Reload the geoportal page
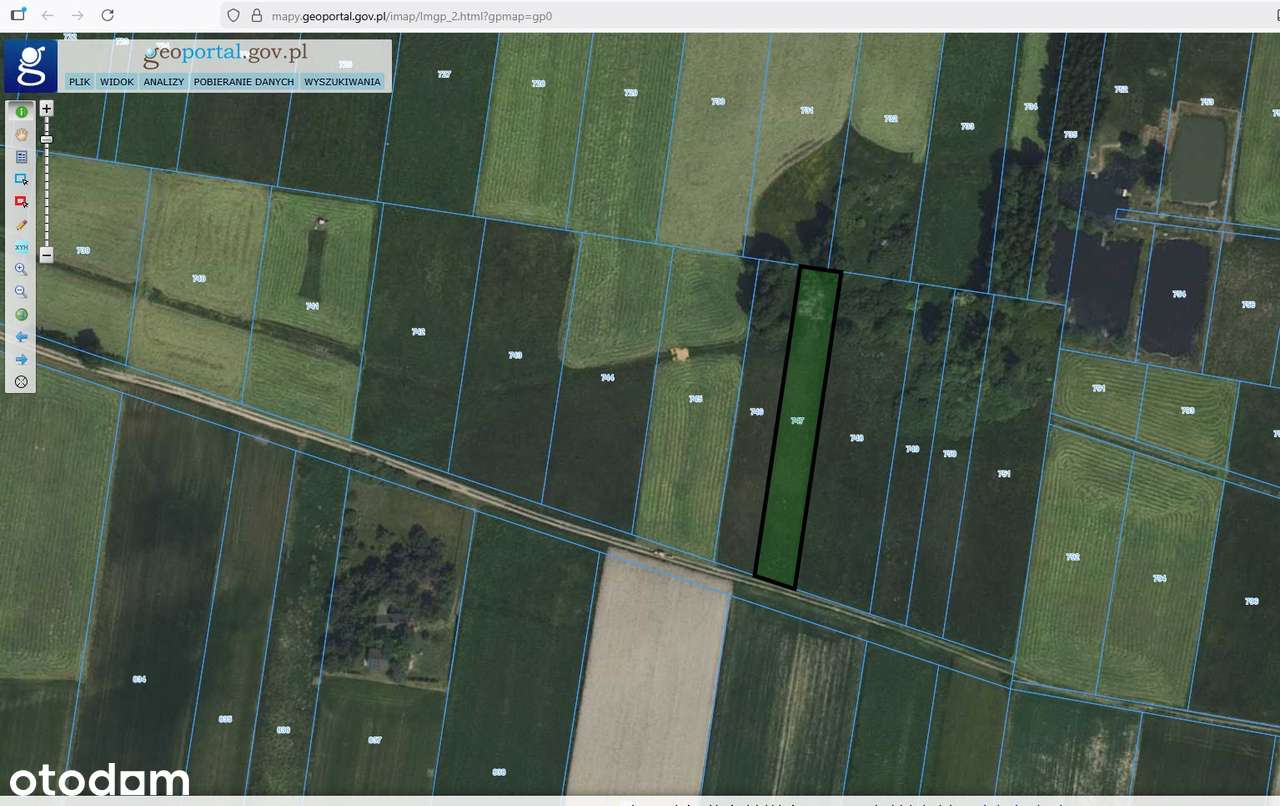The width and height of the screenshot is (1280, 806). coord(108,16)
